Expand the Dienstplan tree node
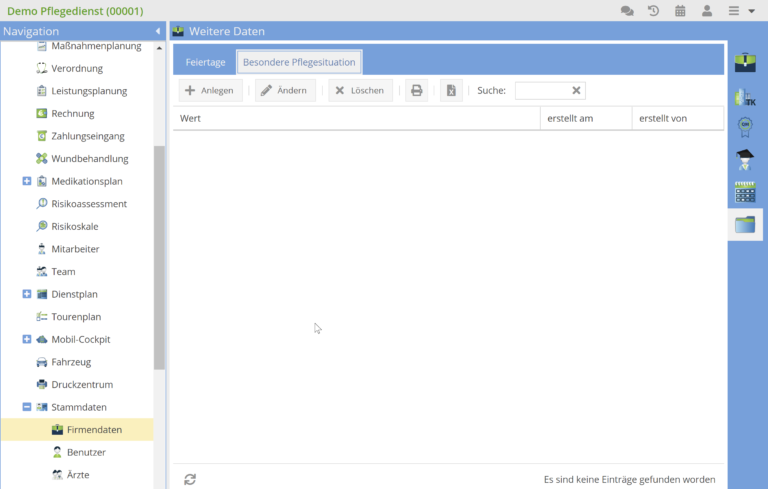The image size is (768, 489). click(x=27, y=294)
